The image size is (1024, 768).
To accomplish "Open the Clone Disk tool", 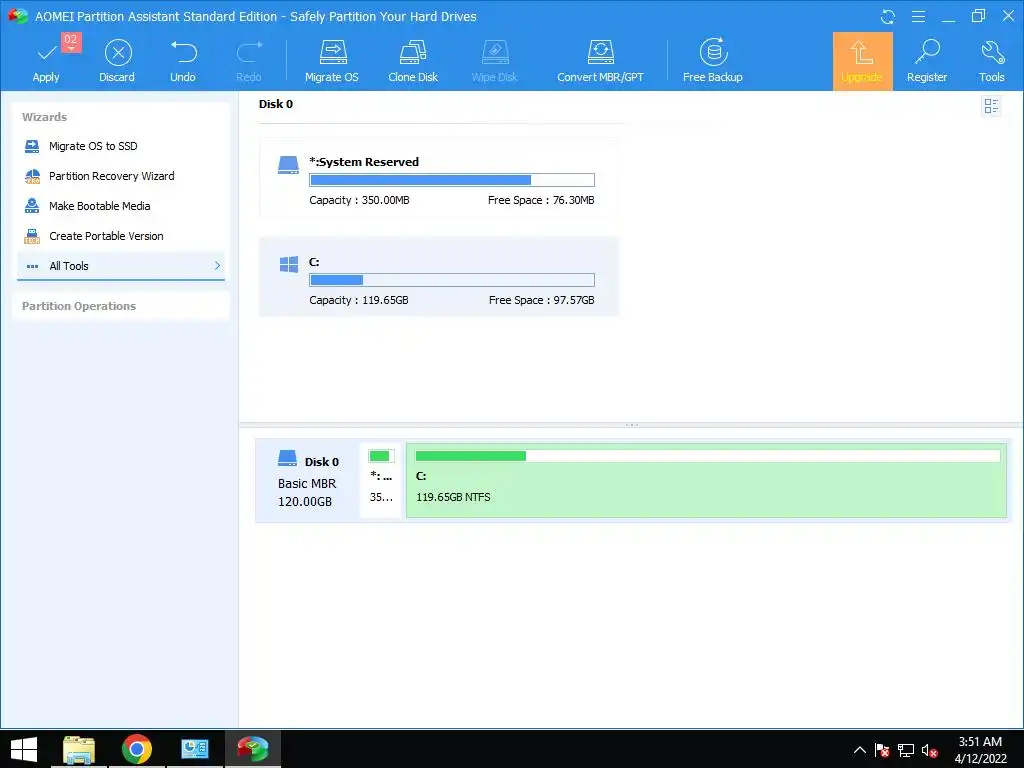I will (413, 61).
